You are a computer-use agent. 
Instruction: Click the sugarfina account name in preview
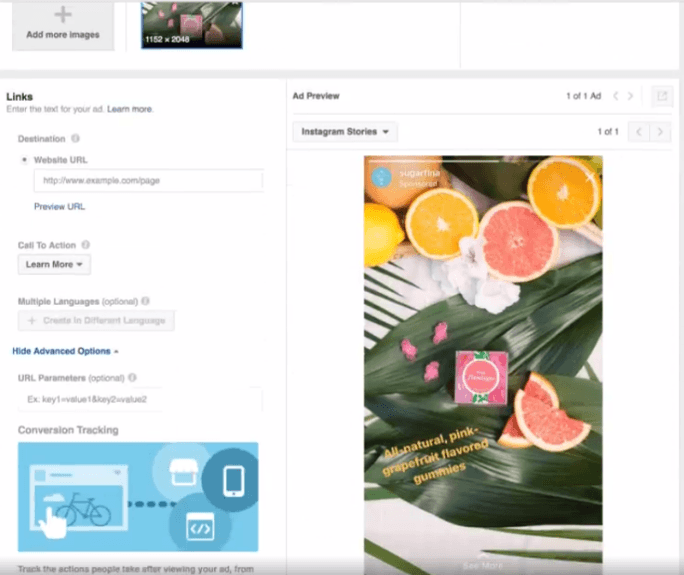pyautogui.click(x=419, y=173)
